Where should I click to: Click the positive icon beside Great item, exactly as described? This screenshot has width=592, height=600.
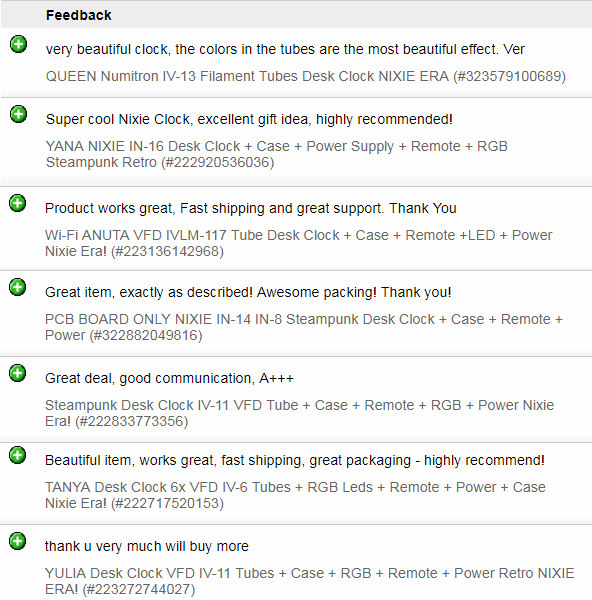pos(18,287)
